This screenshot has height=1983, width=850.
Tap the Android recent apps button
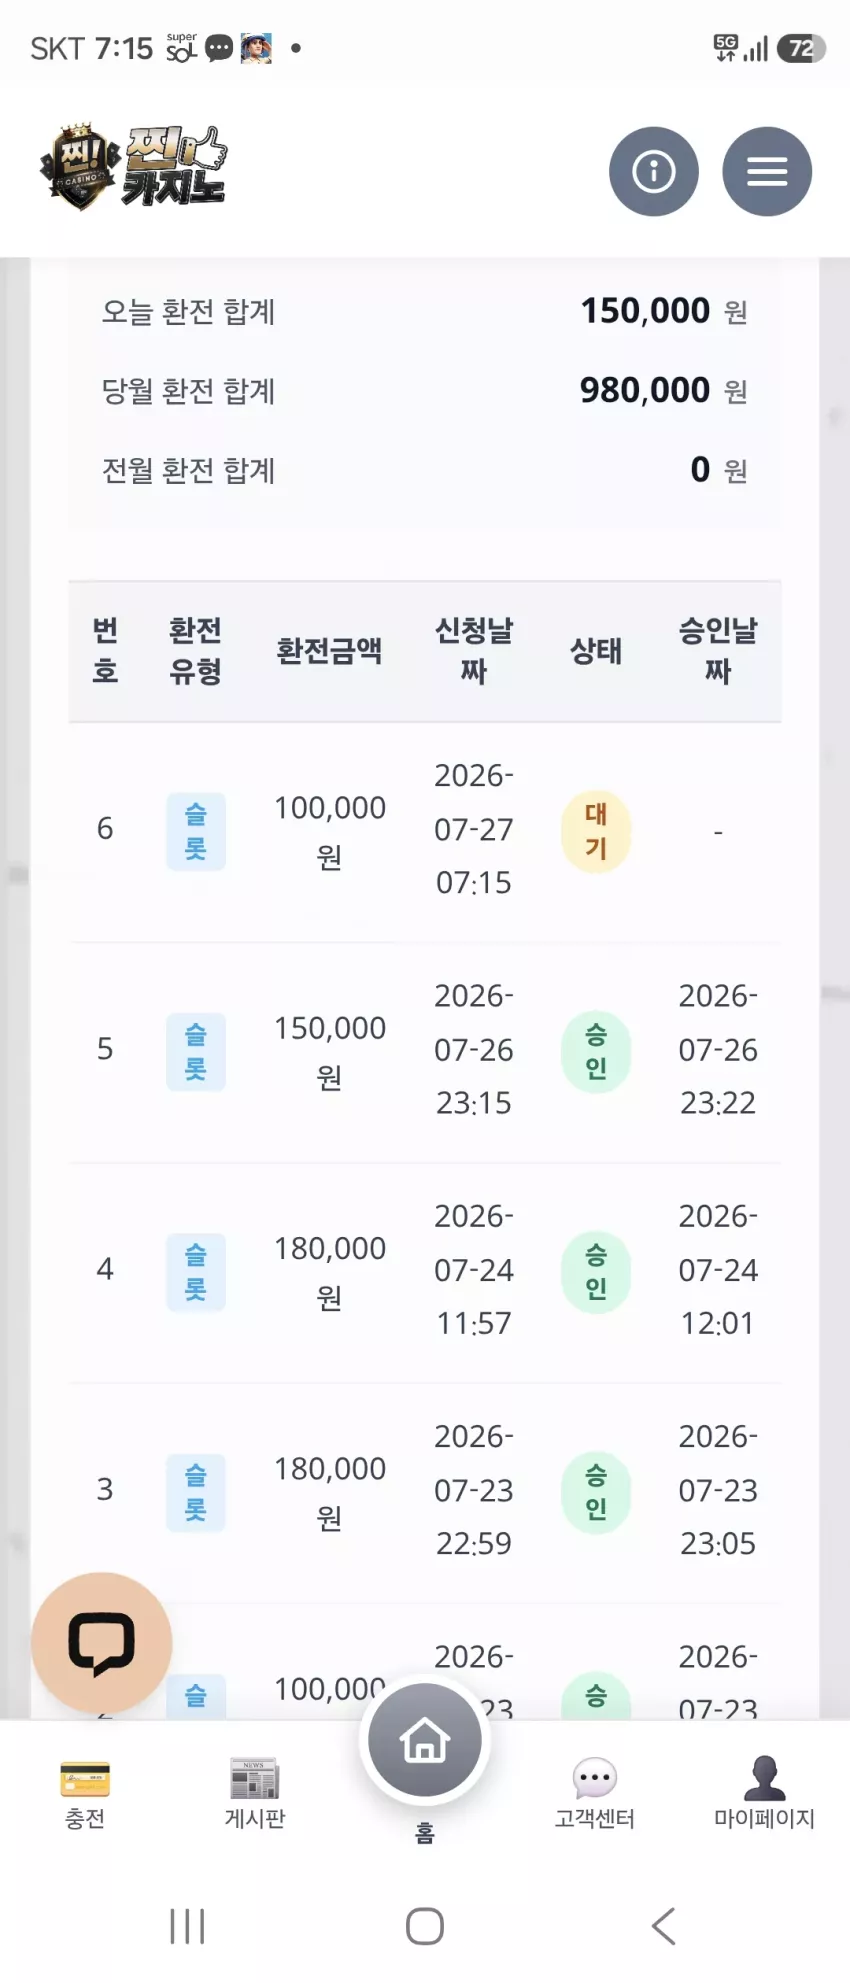point(187,1926)
